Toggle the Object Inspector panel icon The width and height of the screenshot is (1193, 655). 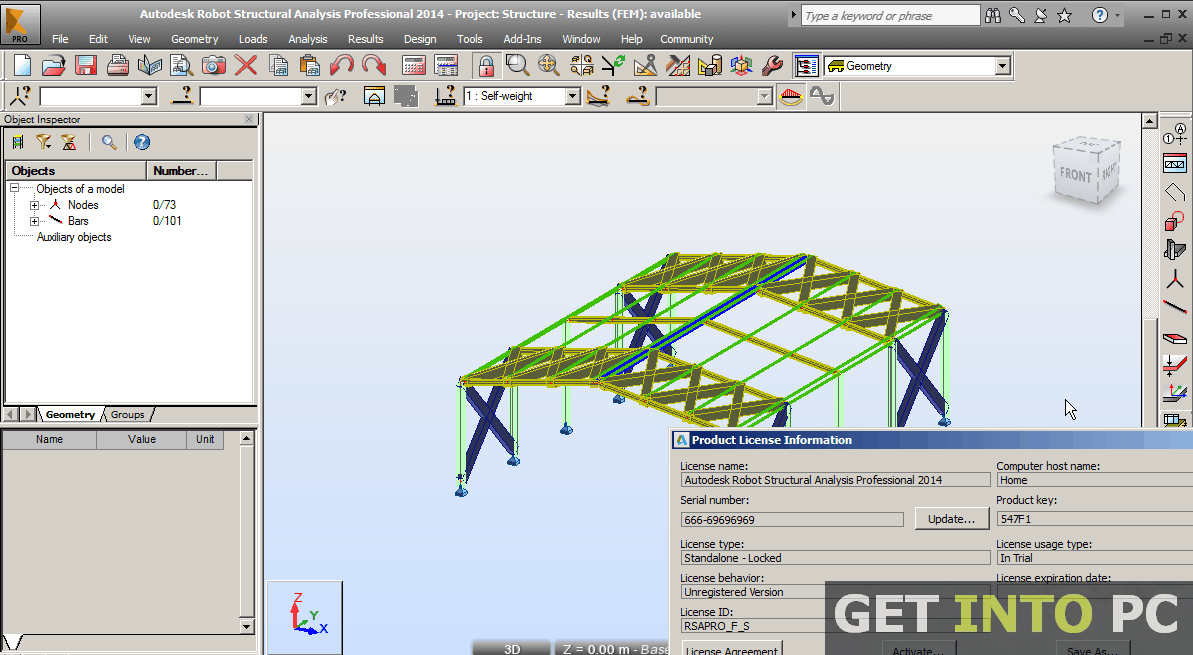806,66
